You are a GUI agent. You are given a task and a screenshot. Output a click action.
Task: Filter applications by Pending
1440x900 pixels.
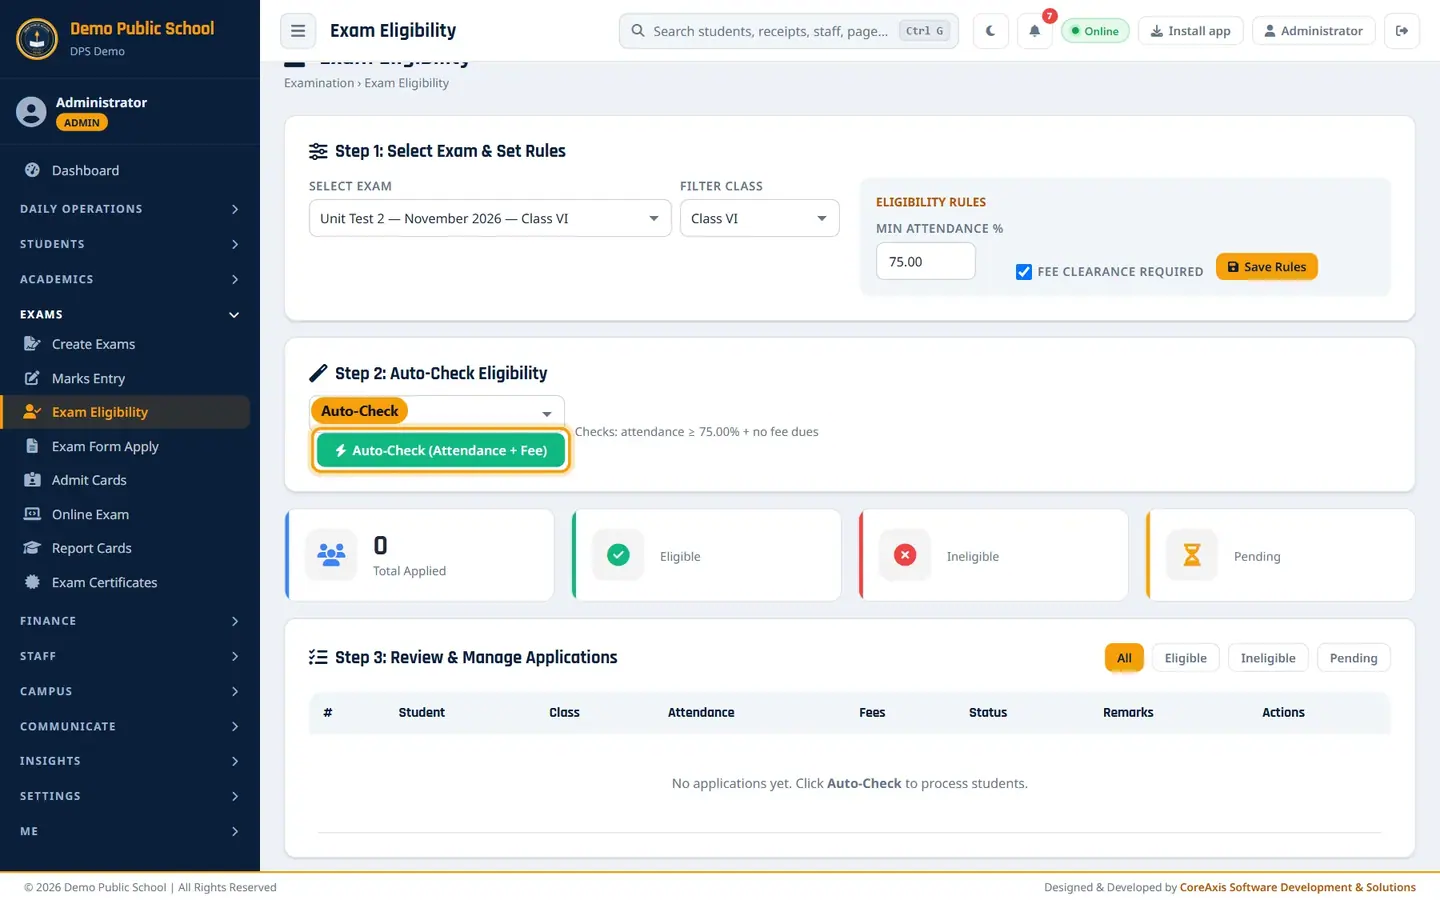click(x=1353, y=658)
